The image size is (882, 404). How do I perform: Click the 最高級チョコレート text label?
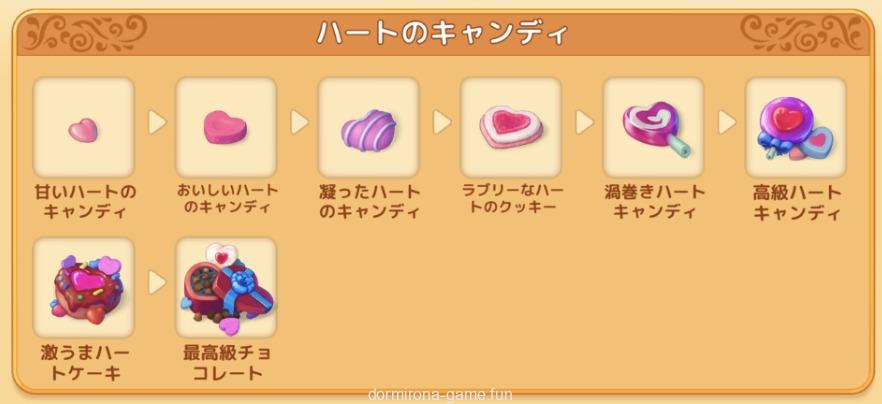pyautogui.click(x=227, y=363)
